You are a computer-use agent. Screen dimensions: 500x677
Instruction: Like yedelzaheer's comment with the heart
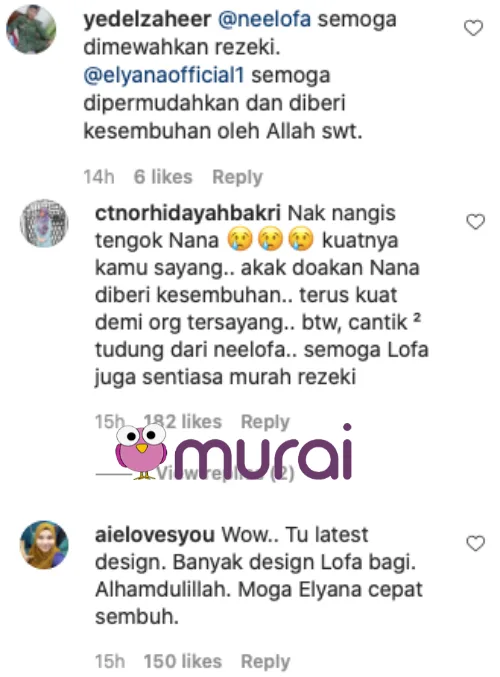473,28
